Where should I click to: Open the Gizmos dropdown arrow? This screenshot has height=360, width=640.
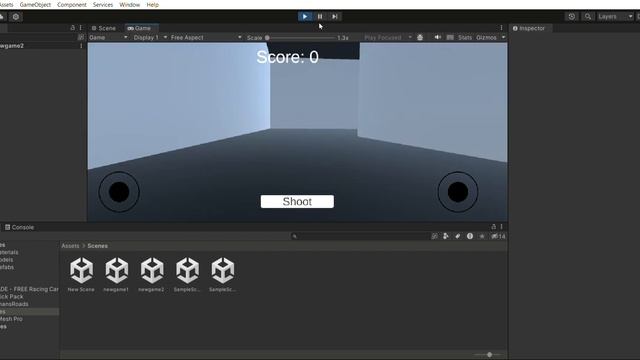click(503, 38)
